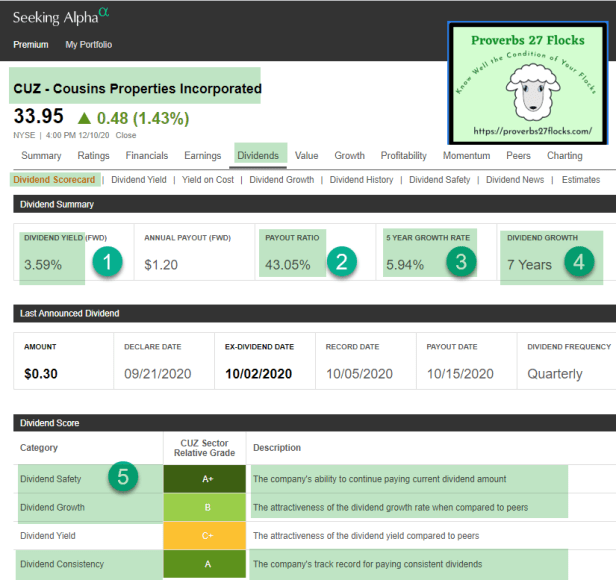Click the green up-arrow price change indicator
The image size is (616, 580).
83,118
